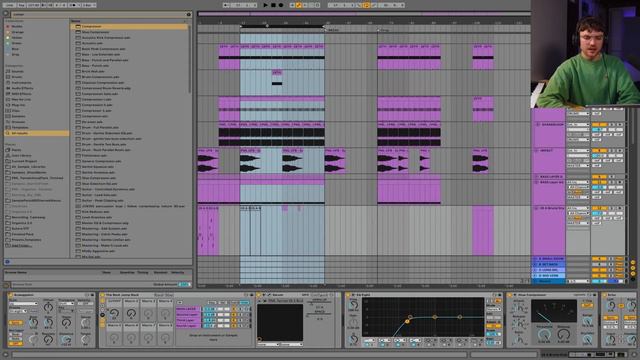Click the transport Stop button
Image resolution: width=640 pixels, height=360 pixels.
point(273,5)
